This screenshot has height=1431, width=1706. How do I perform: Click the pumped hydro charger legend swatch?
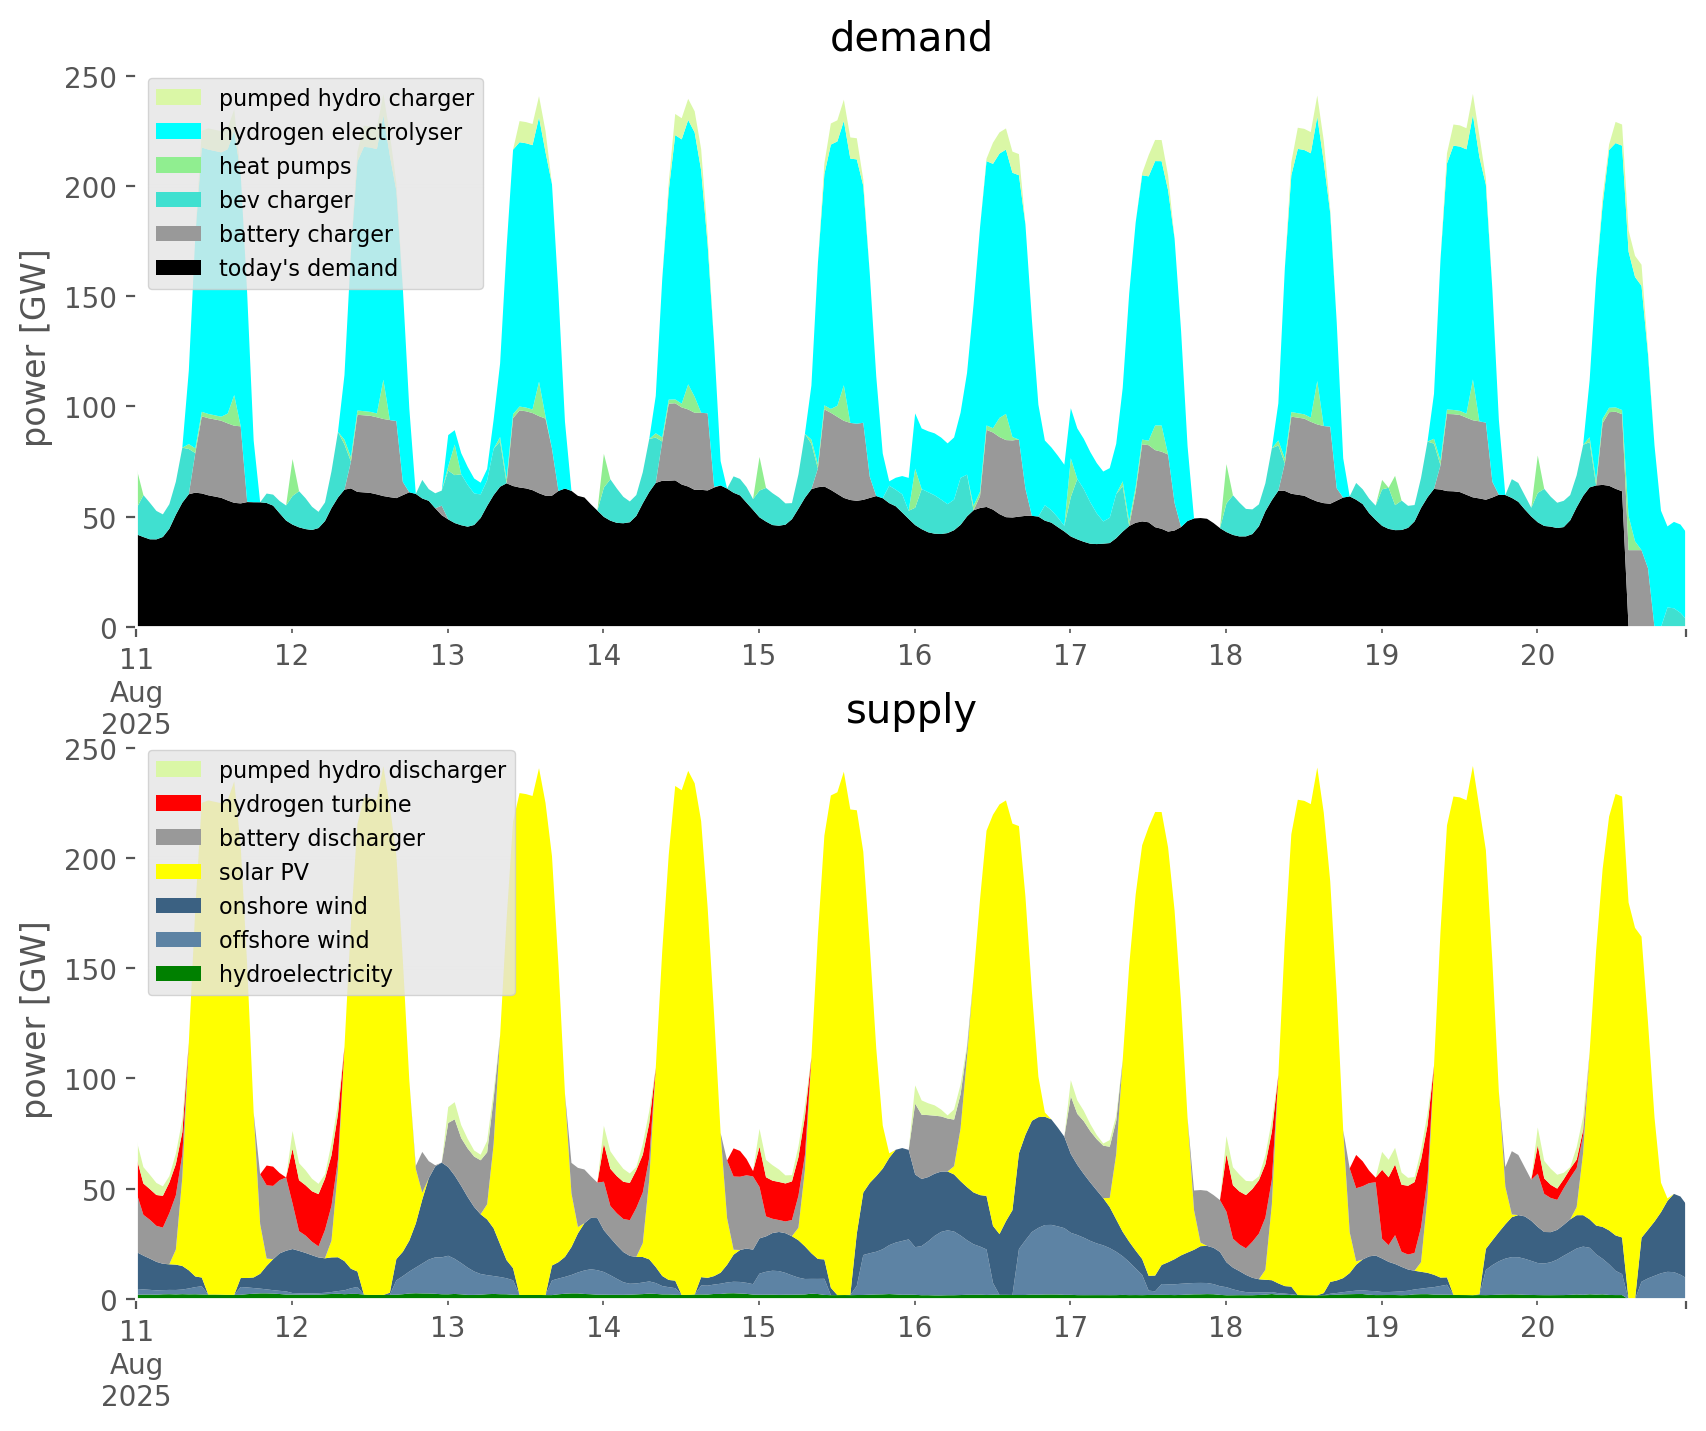(180, 98)
